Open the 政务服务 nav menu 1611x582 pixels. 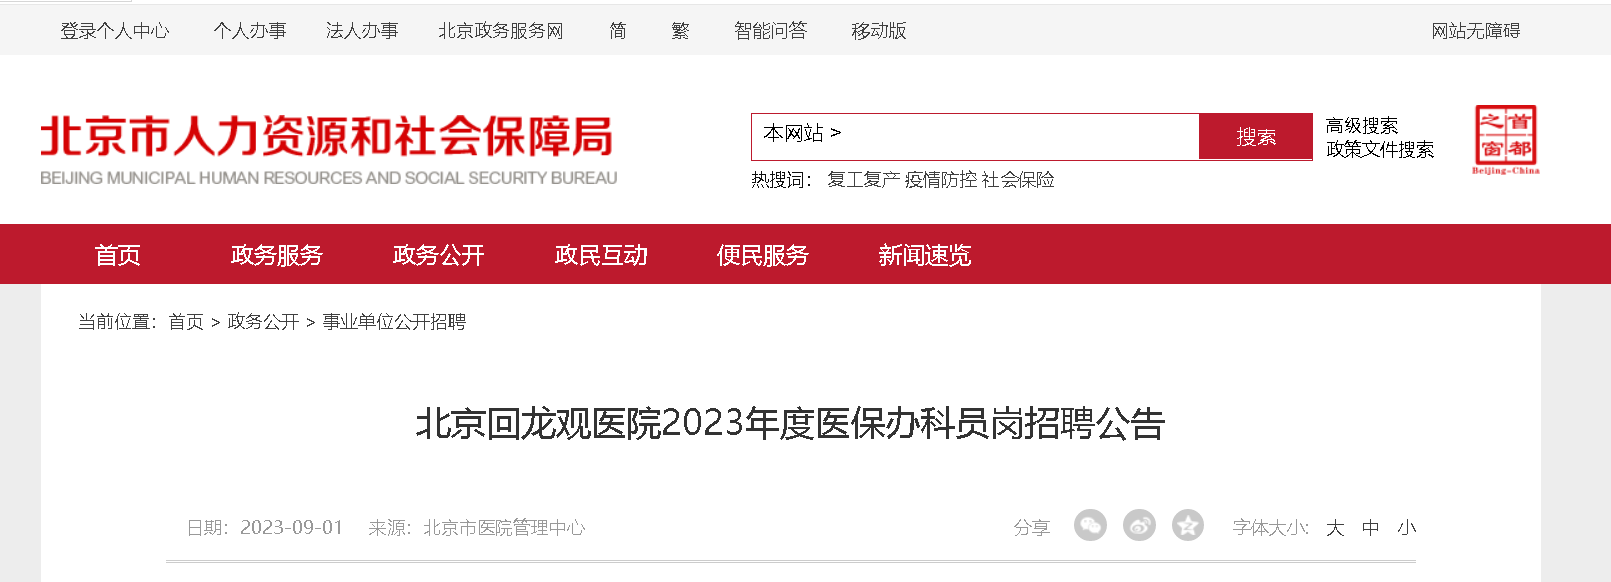pyautogui.click(x=277, y=255)
